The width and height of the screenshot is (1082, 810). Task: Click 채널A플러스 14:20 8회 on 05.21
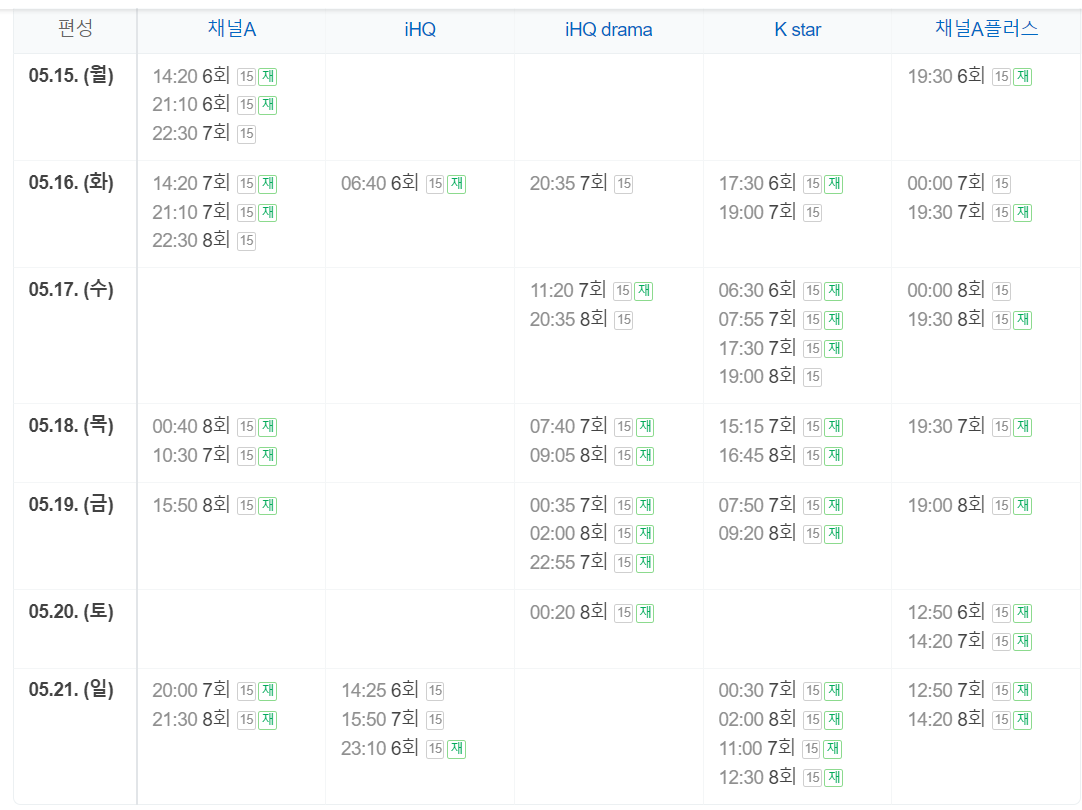click(946, 719)
